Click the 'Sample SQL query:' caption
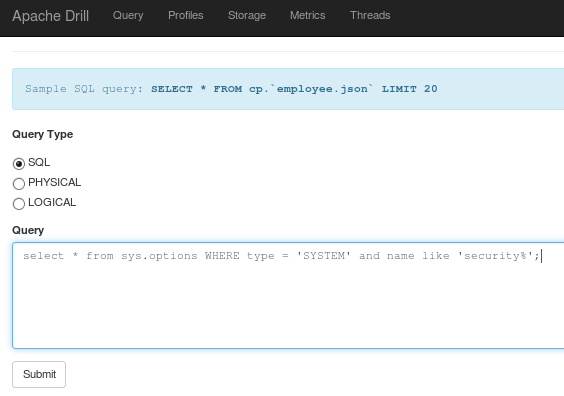 84,89
